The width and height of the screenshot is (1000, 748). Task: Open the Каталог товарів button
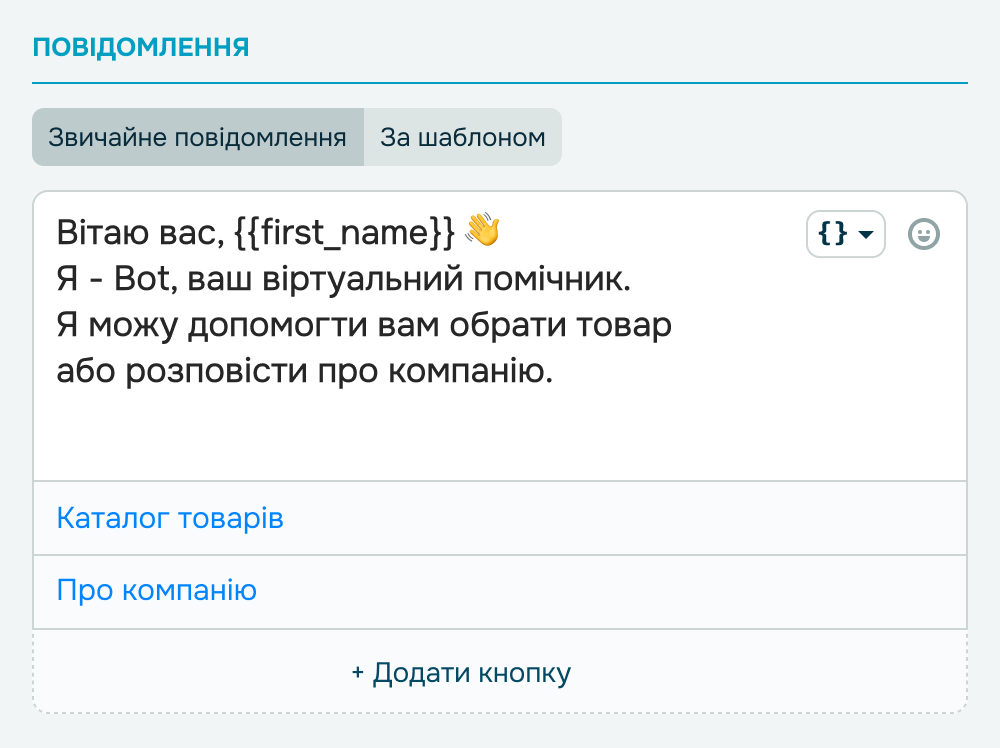tap(170, 519)
